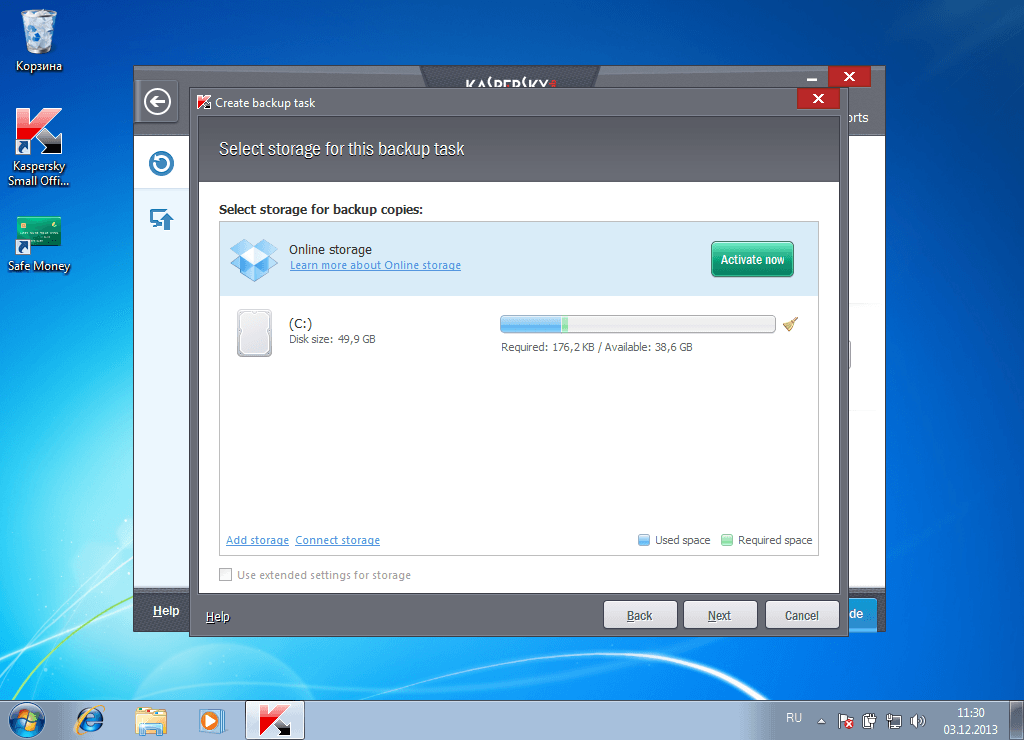This screenshot has height=740, width=1024.
Task: Cancel the backup task wizard
Action: 801,615
